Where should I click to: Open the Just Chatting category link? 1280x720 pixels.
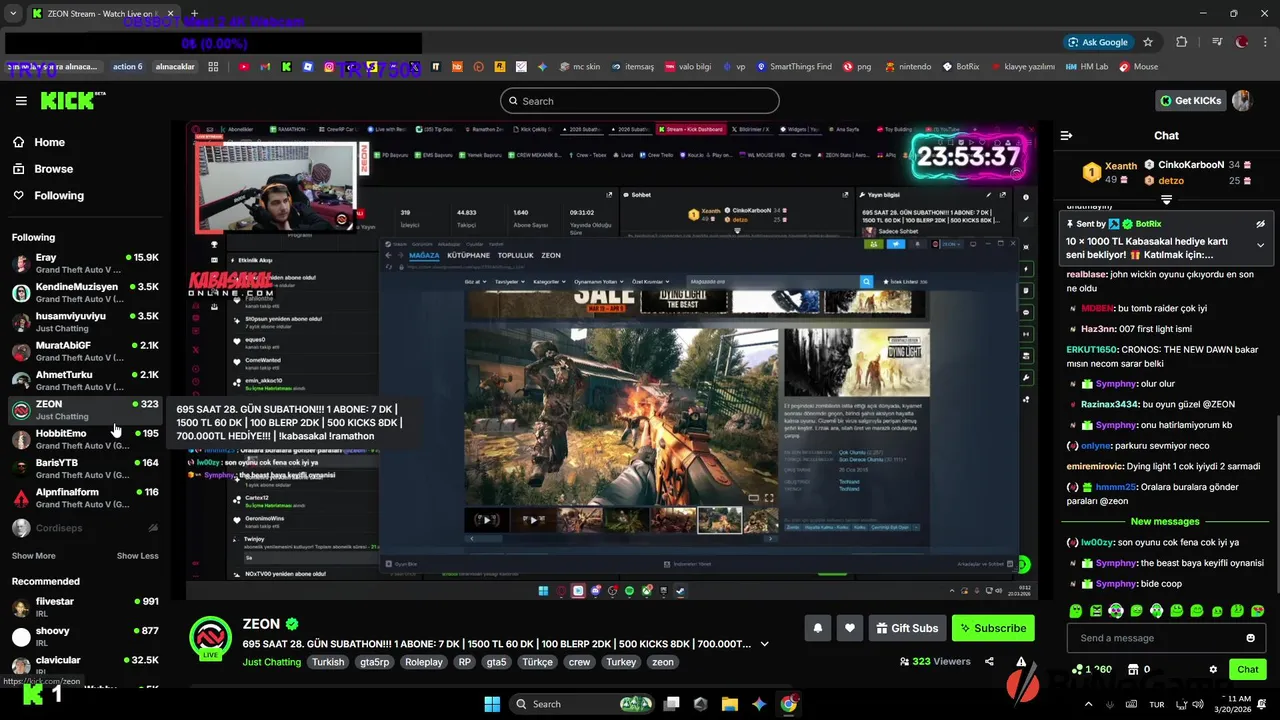(x=272, y=662)
